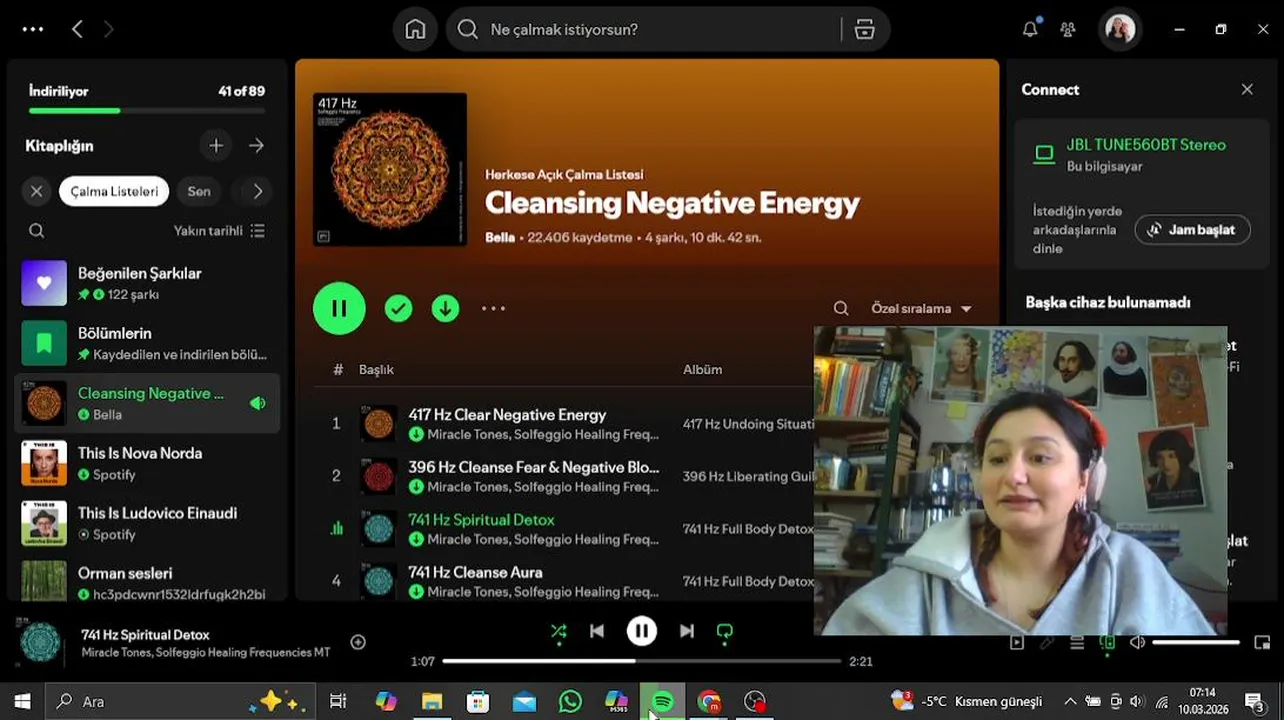Expand library with the right arrow
The image size is (1284, 720).
(257, 146)
